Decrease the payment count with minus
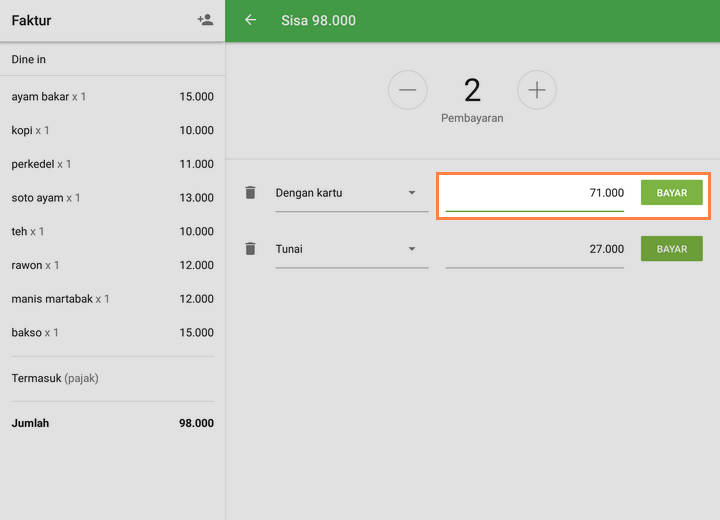 click(407, 91)
